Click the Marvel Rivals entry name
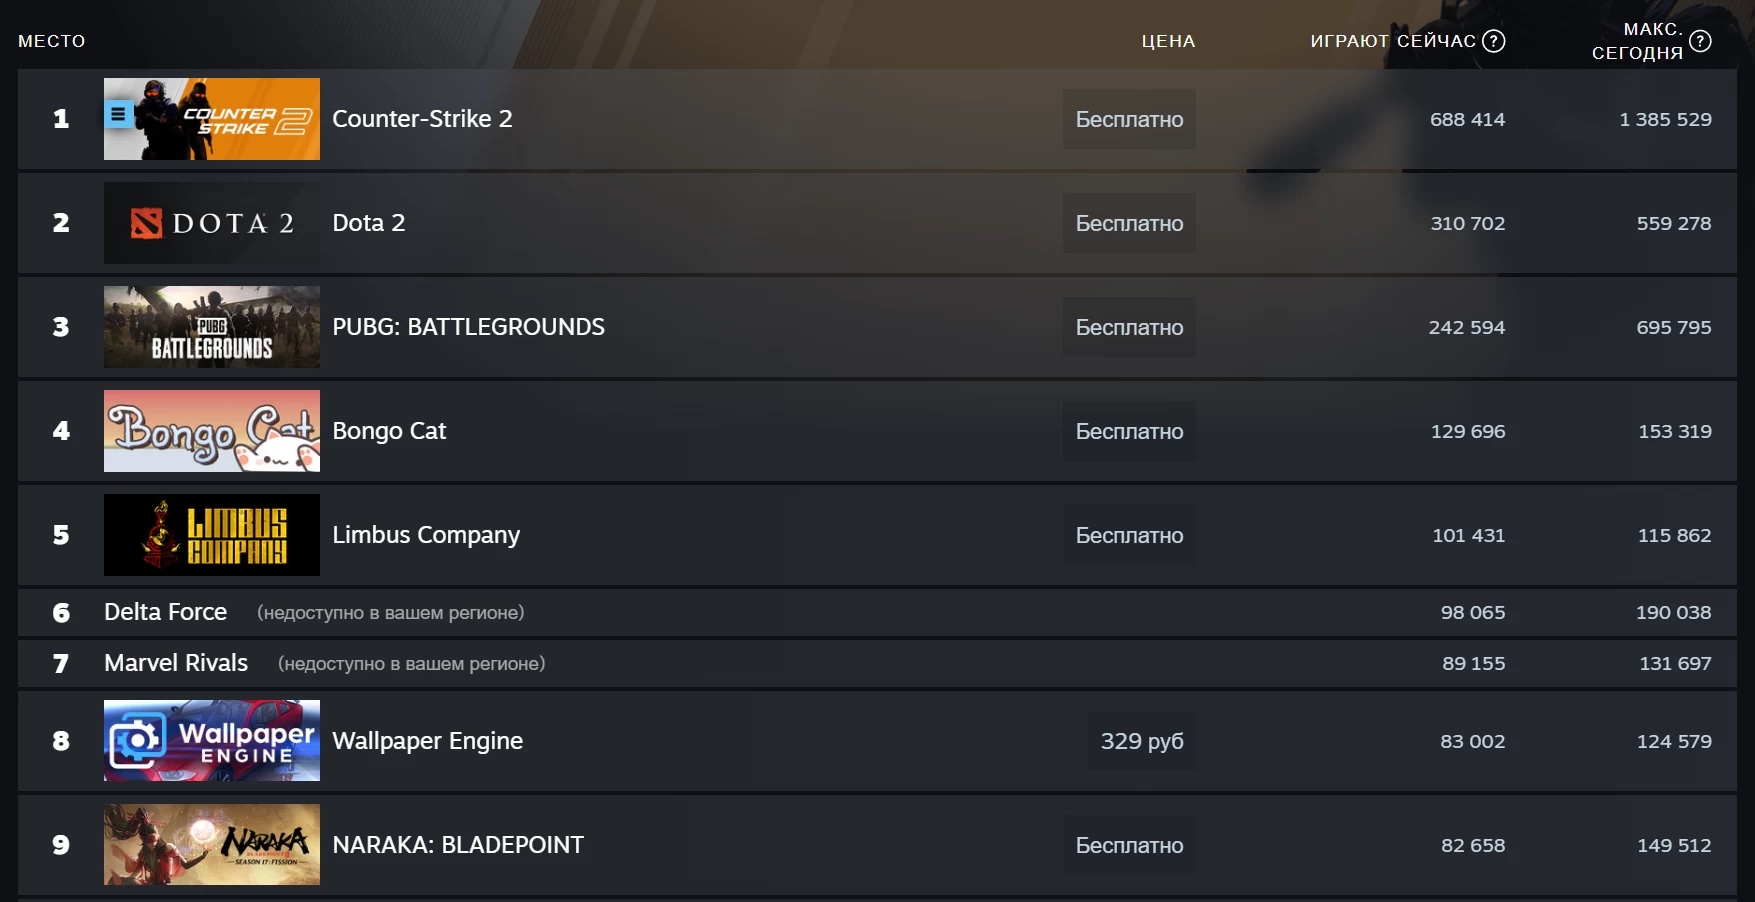The width and height of the screenshot is (1755, 902). [x=176, y=663]
